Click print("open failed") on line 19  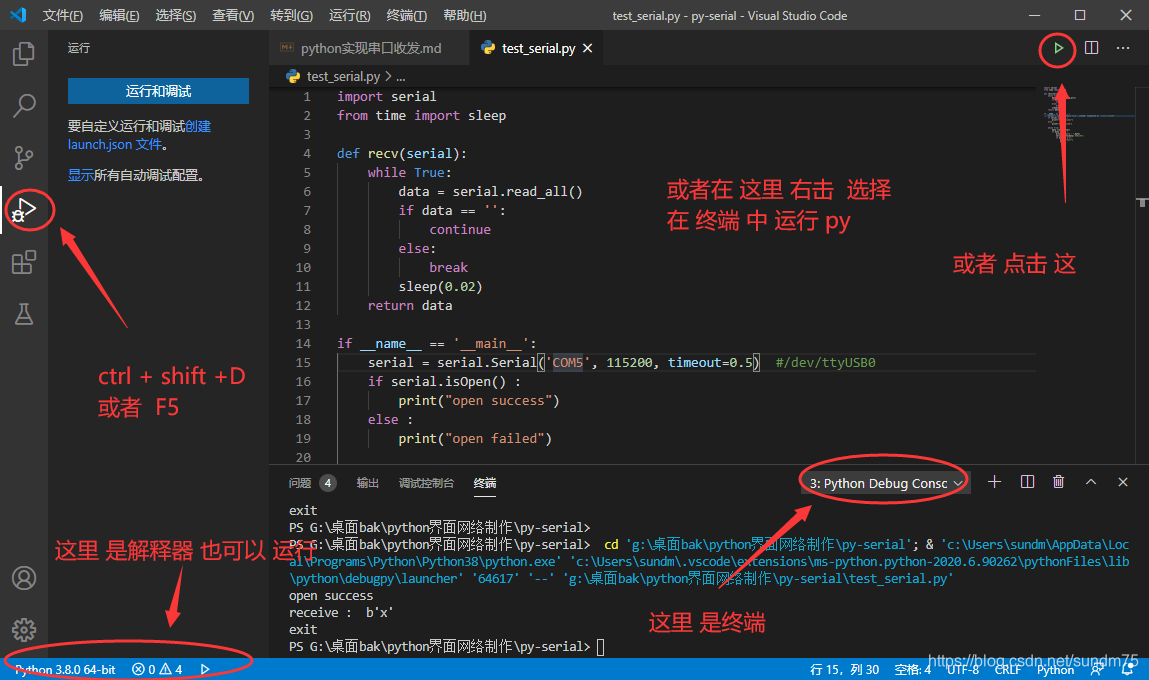[x=475, y=438]
